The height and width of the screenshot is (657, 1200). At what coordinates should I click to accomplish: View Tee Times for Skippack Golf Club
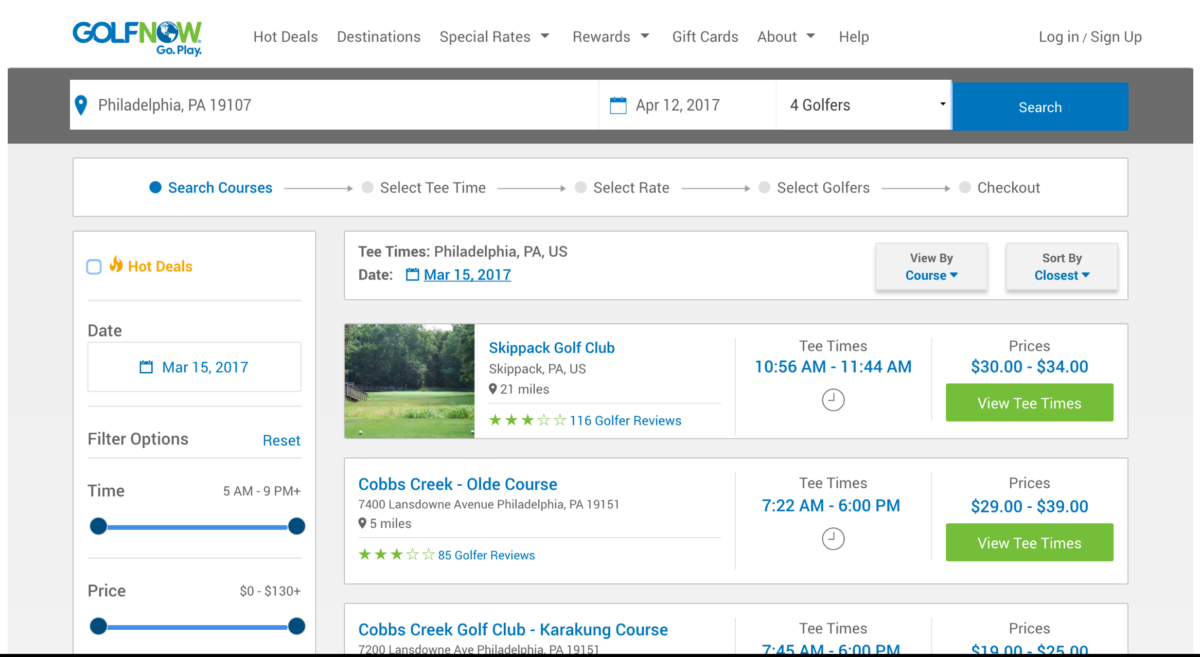1029,403
